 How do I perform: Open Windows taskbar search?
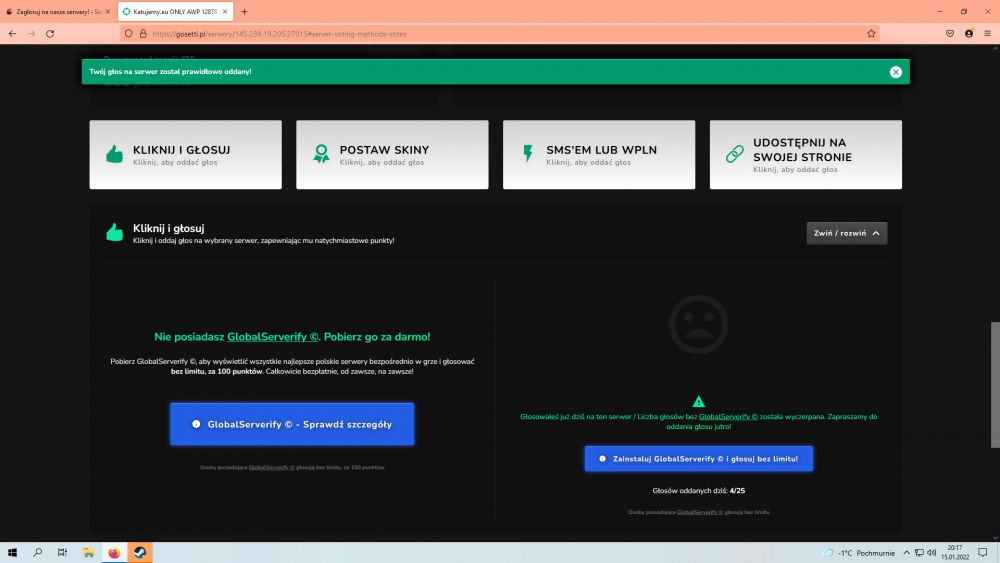point(38,553)
